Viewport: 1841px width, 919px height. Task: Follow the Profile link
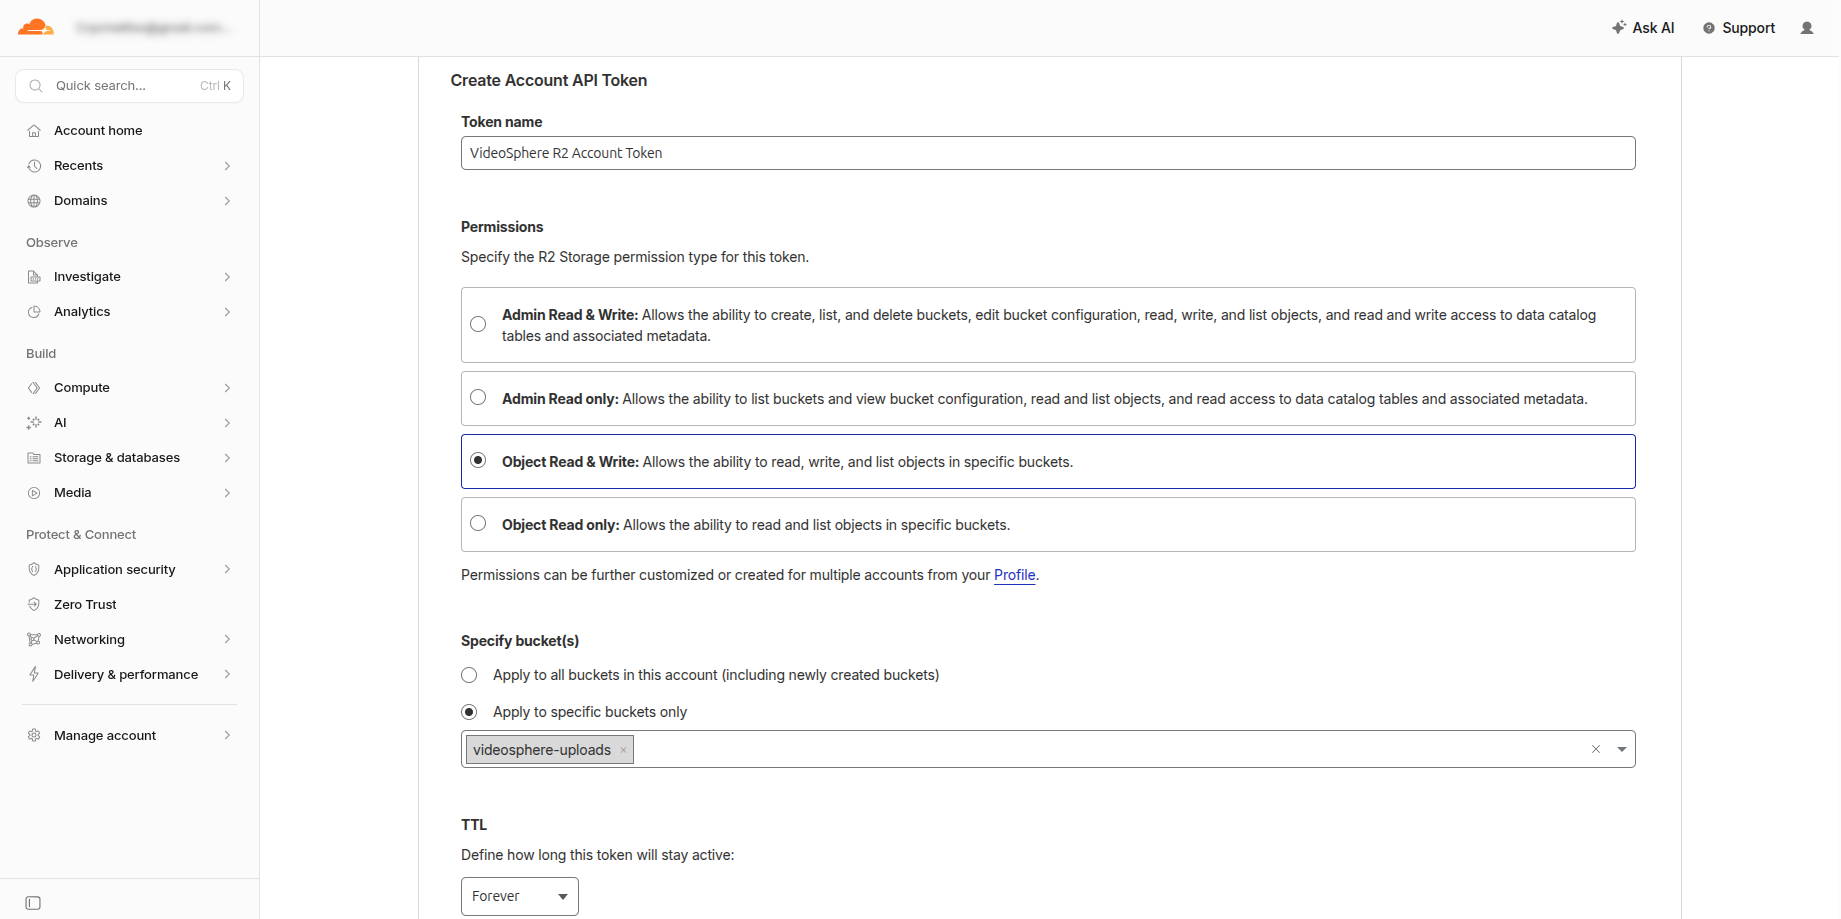click(x=1014, y=575)
